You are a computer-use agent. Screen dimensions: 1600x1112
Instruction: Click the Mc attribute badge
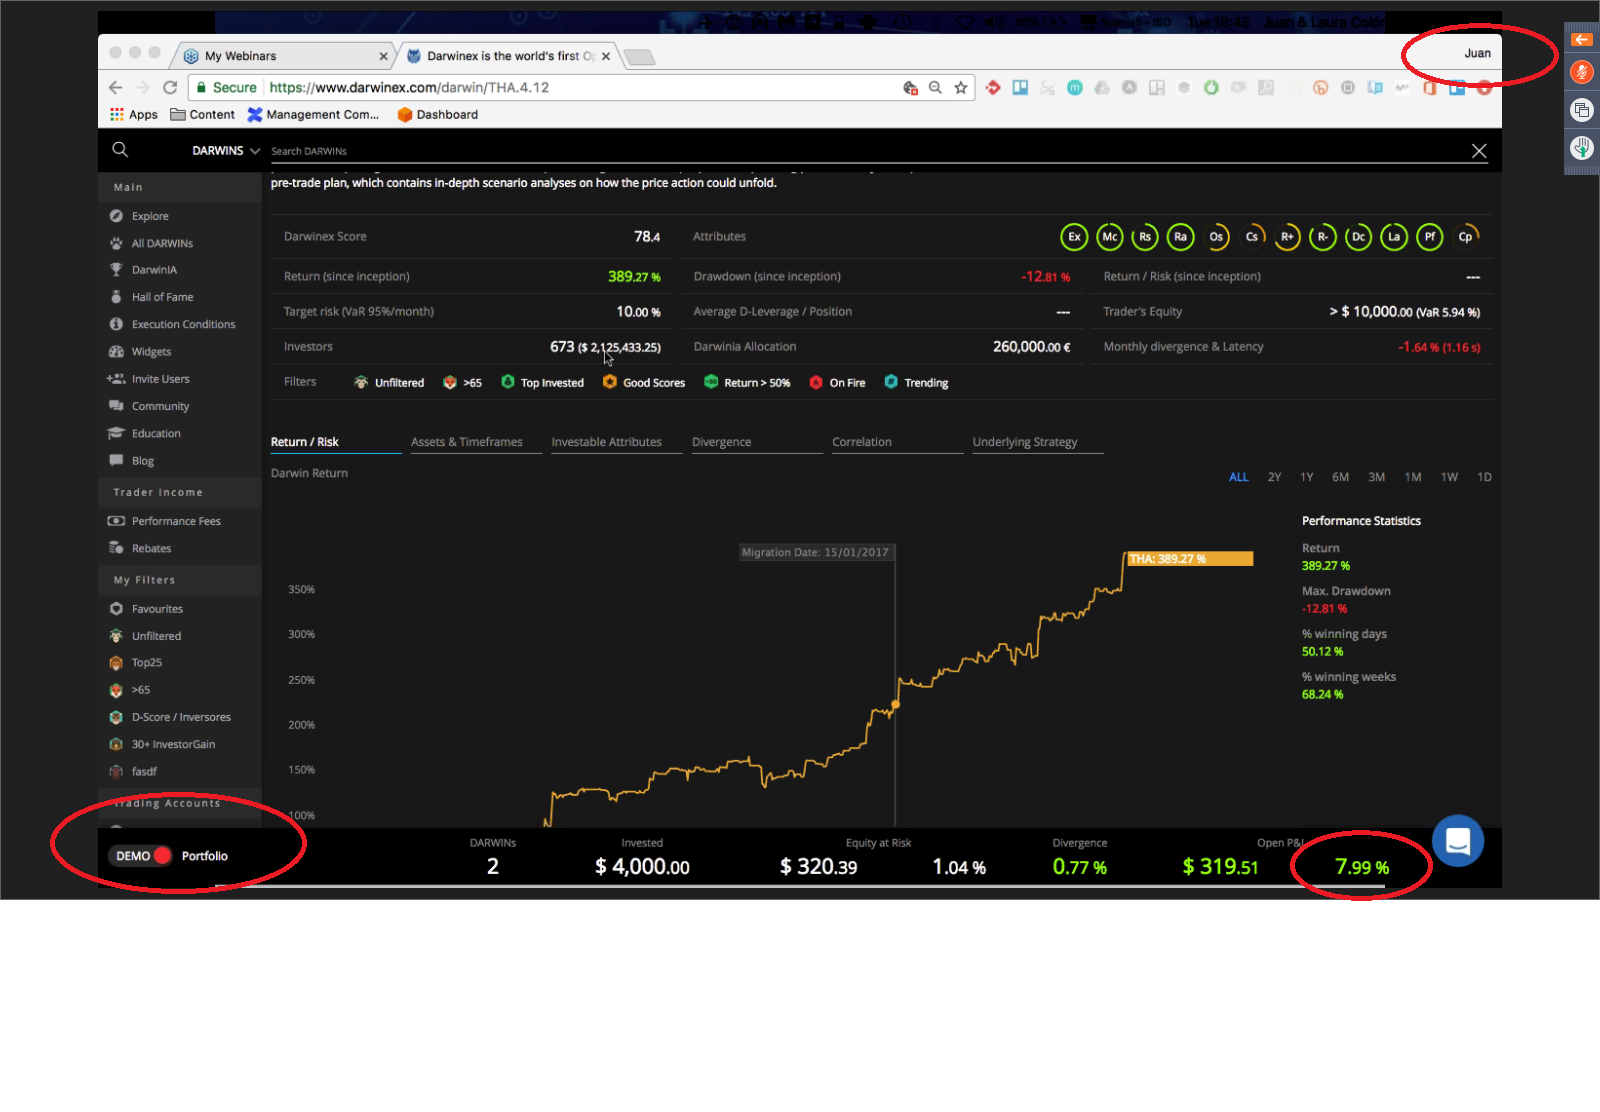[1110, 237]
